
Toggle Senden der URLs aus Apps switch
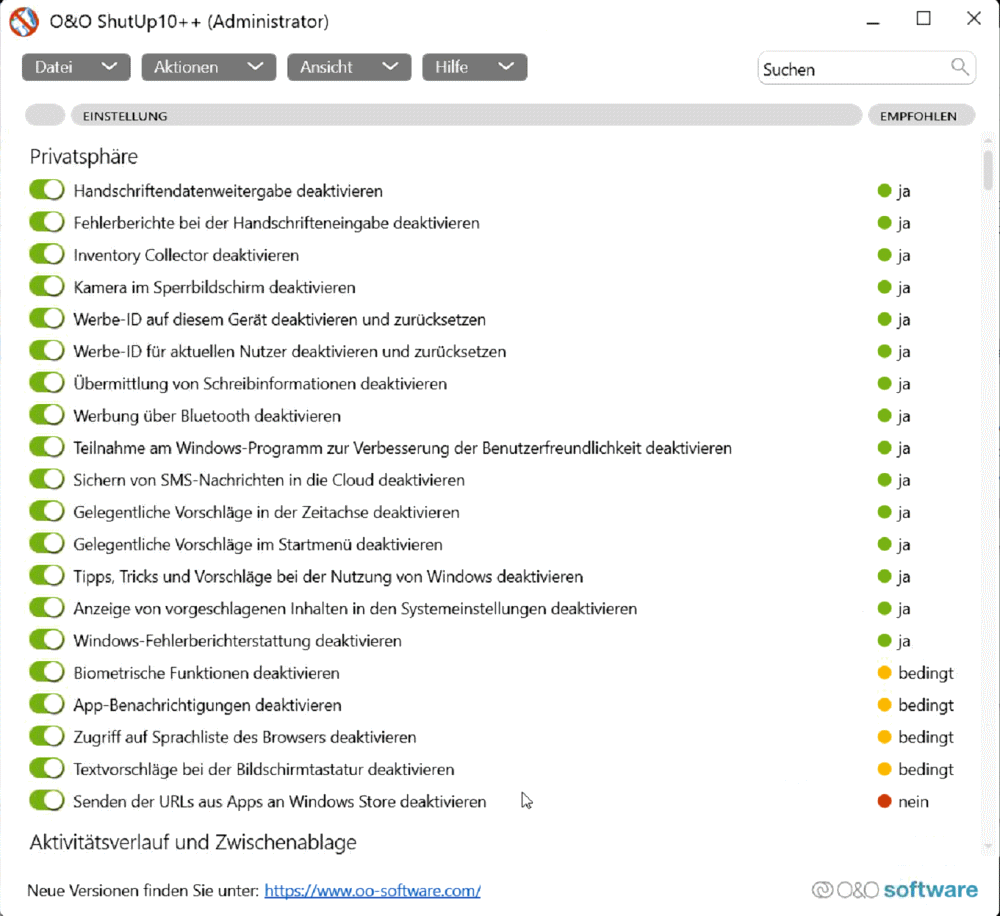point(47,801)
